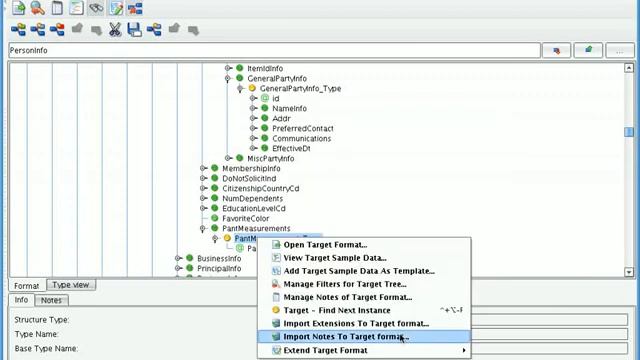Select Import Notes To Target format

click(x=364, y=336)
